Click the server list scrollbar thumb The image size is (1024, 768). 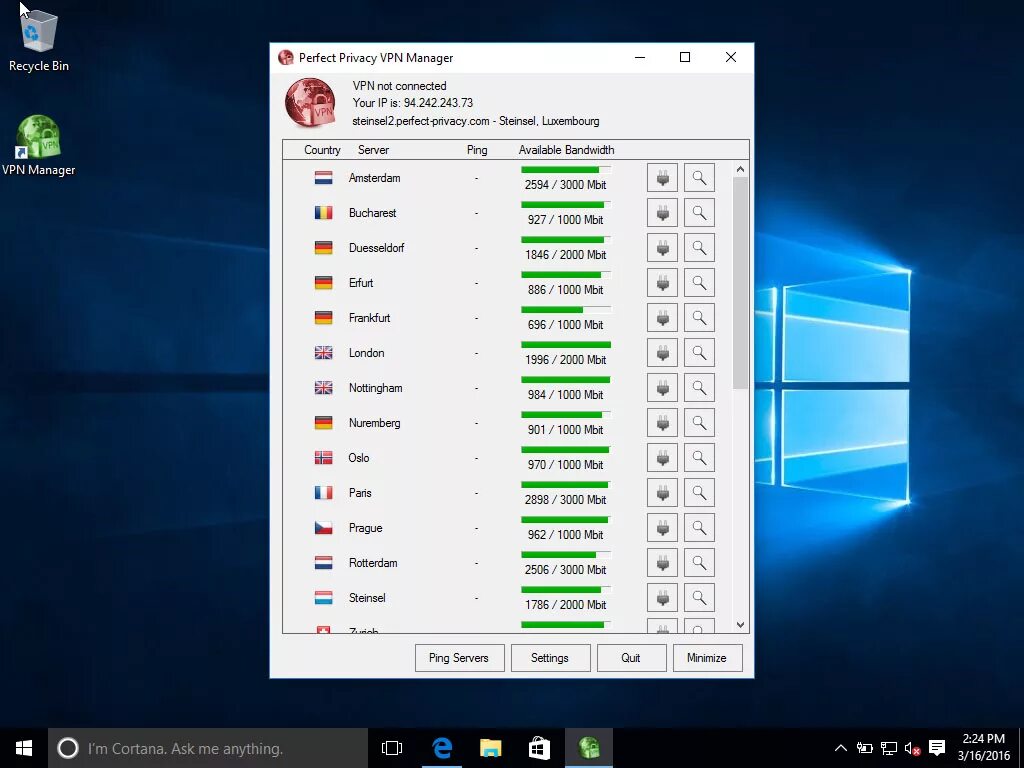coord(740,283)
